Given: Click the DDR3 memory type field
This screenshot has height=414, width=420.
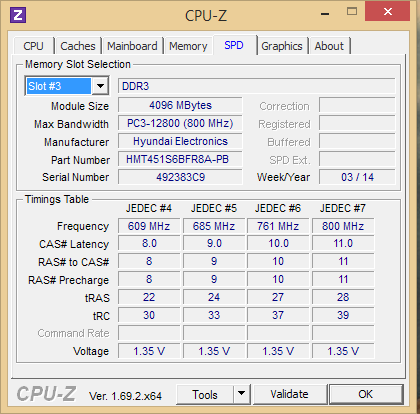Looking at the screenshot, I should click(x=257, y=86).
